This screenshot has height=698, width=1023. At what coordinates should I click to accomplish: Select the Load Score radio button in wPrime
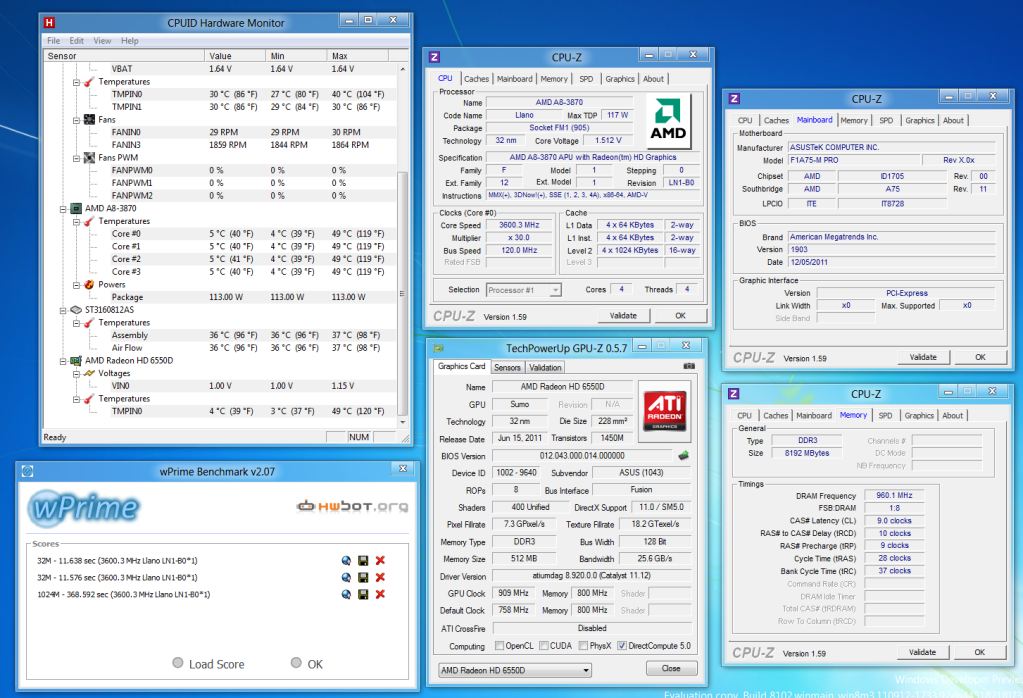tap(177, 663)
